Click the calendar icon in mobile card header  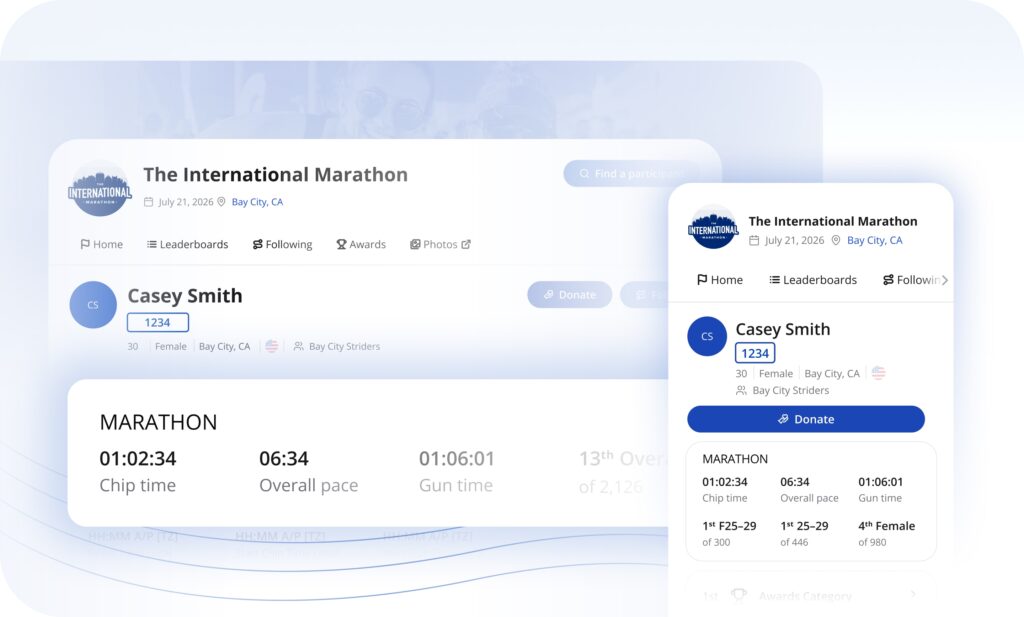point(754,240)
